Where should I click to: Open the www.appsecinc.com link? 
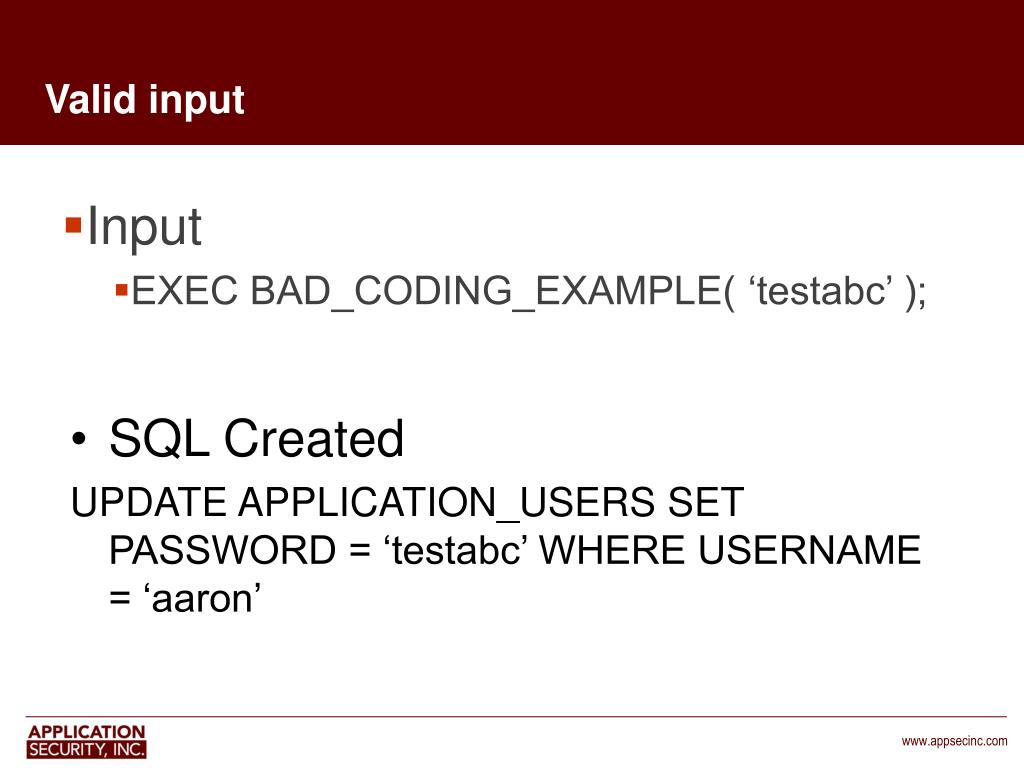(x=954, y=741)
